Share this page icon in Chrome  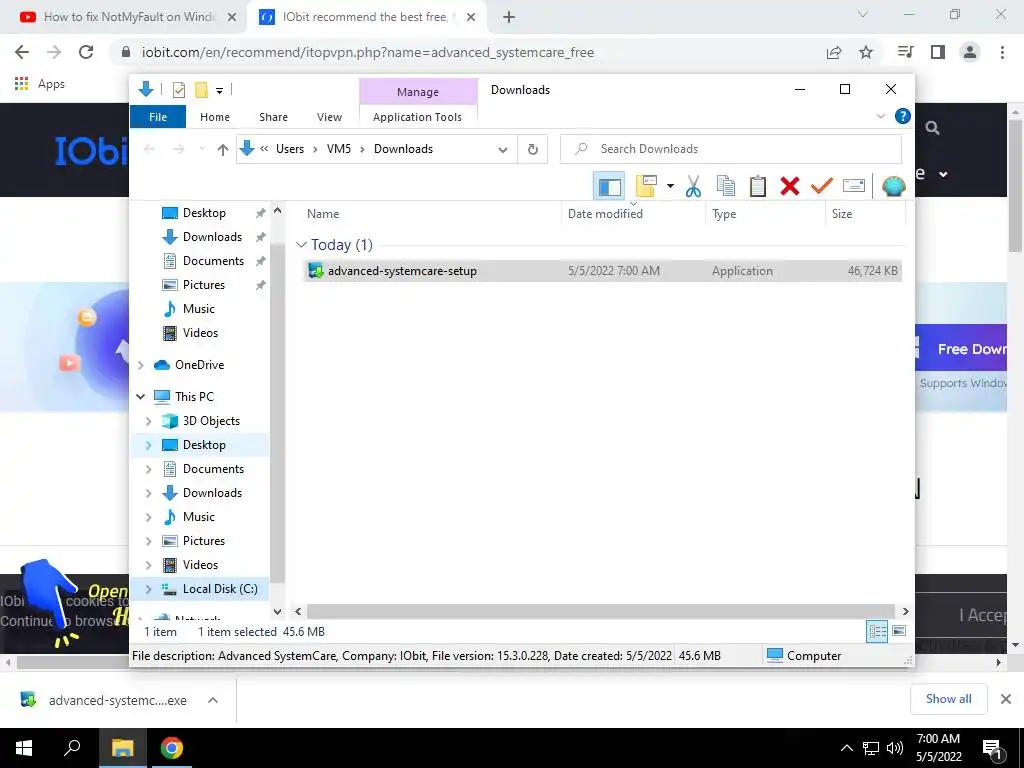point(834,52)
